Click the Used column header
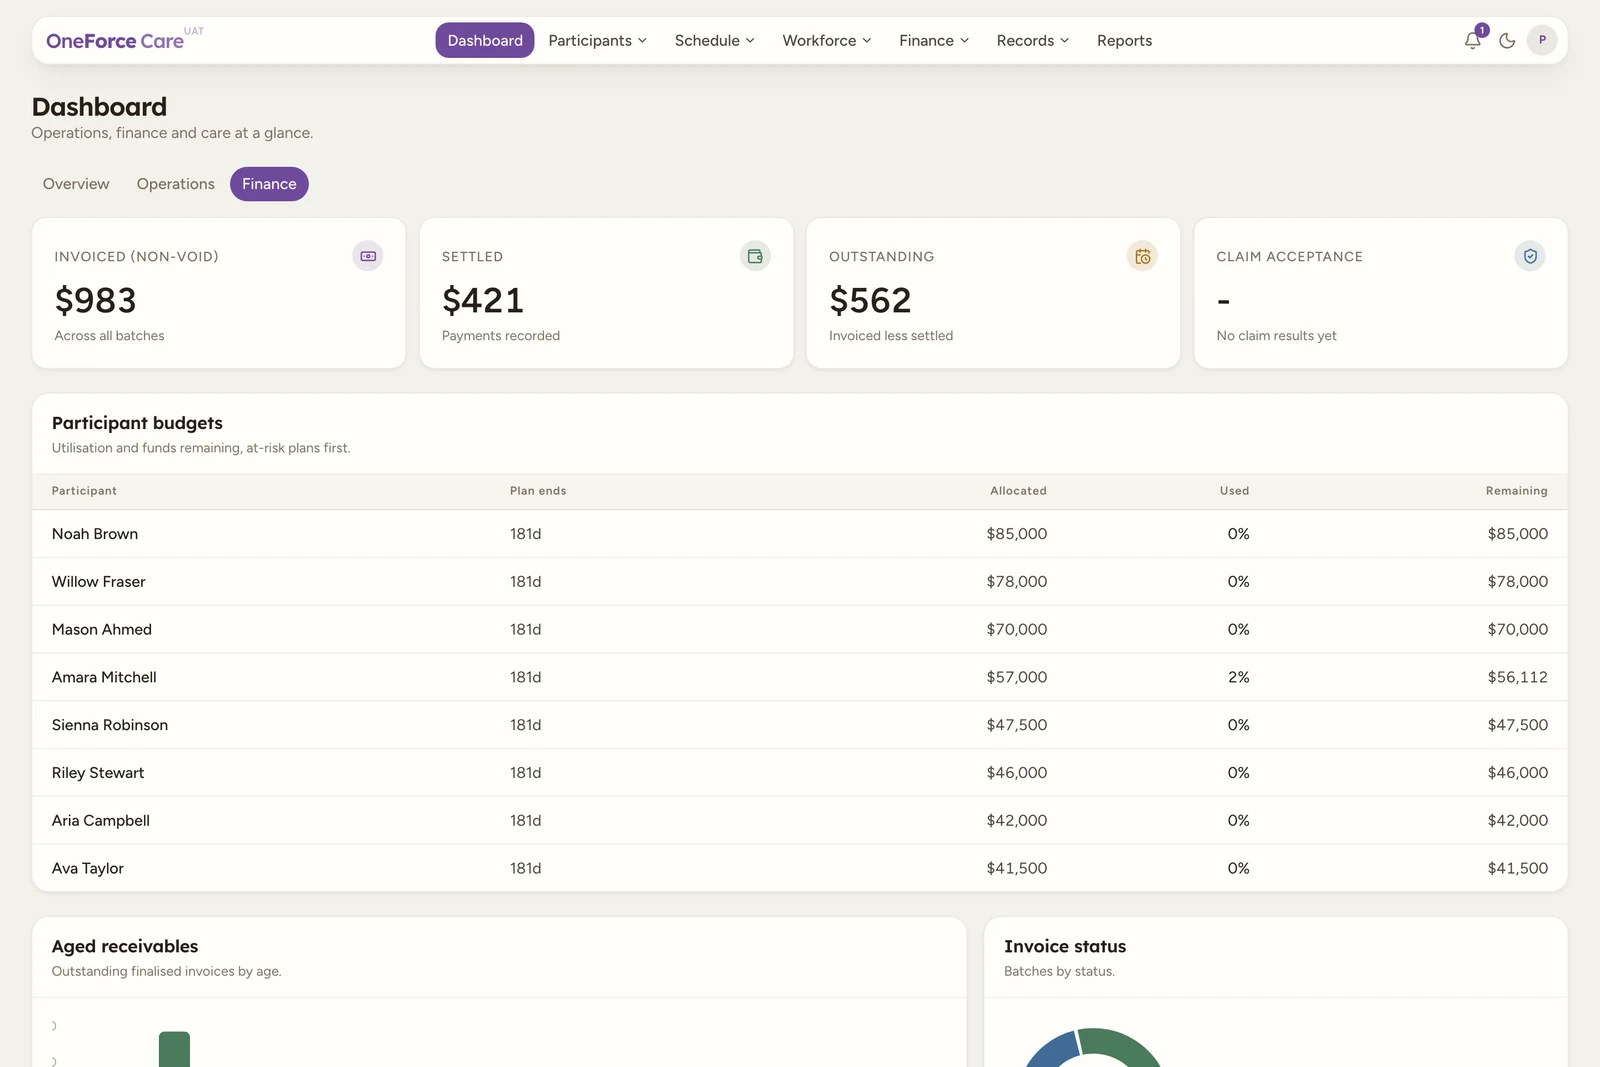 (x=1234, y=491)
